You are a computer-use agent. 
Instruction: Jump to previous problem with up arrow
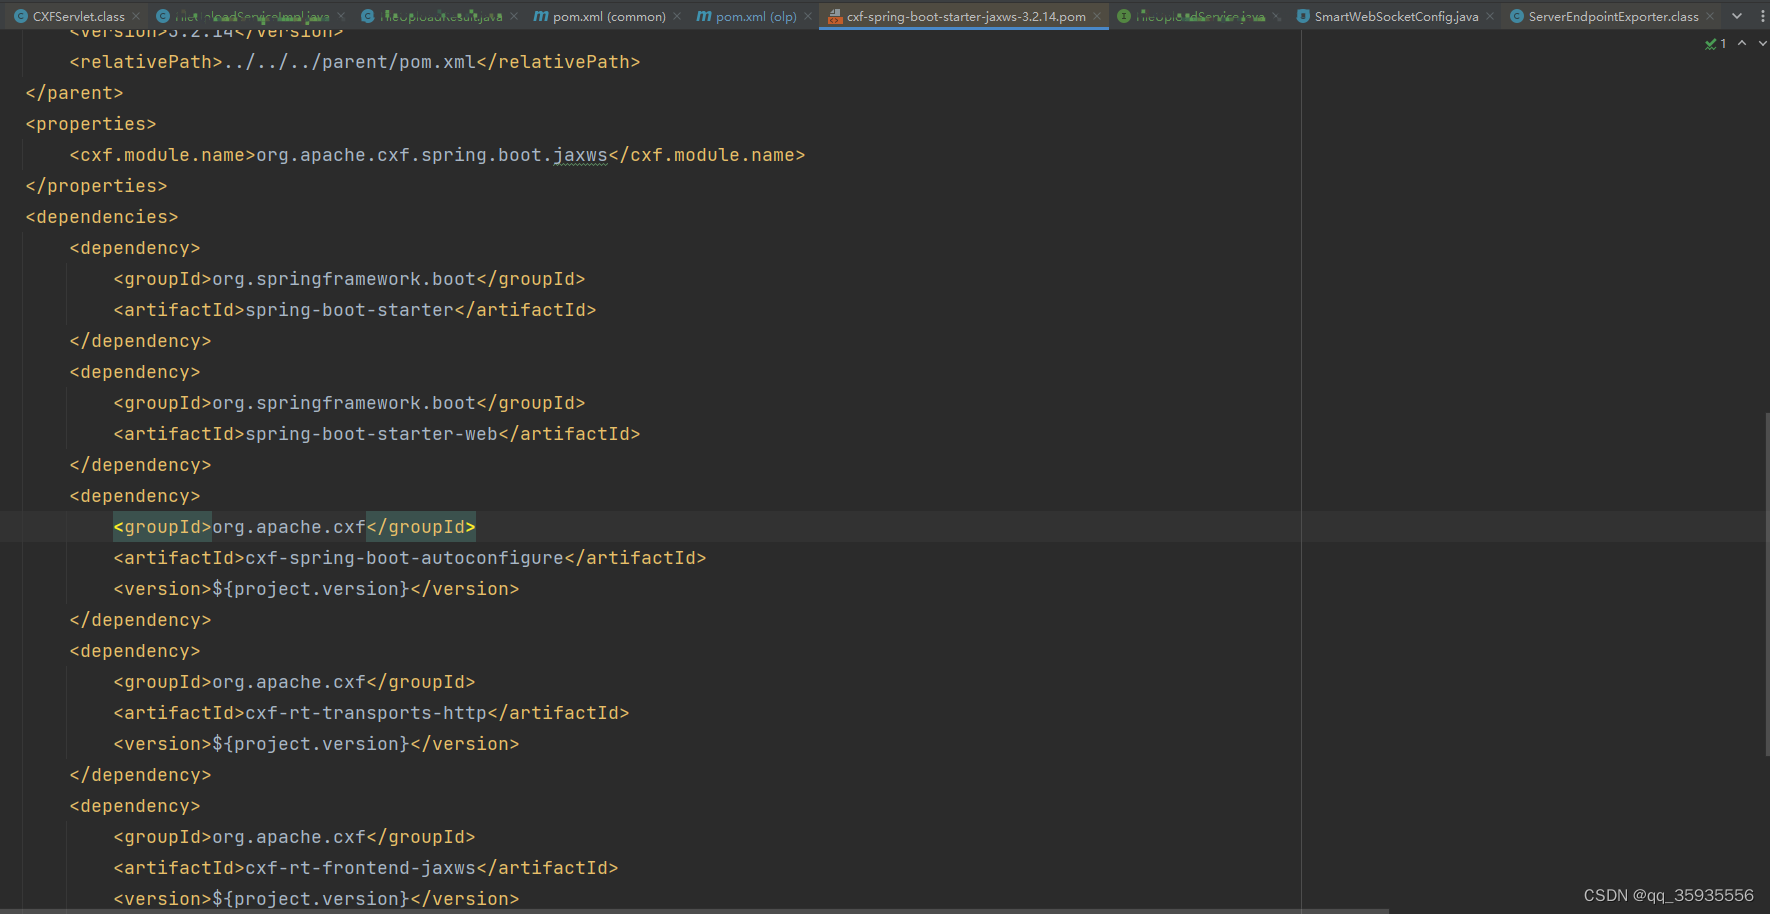click(x=1741, y=44)
